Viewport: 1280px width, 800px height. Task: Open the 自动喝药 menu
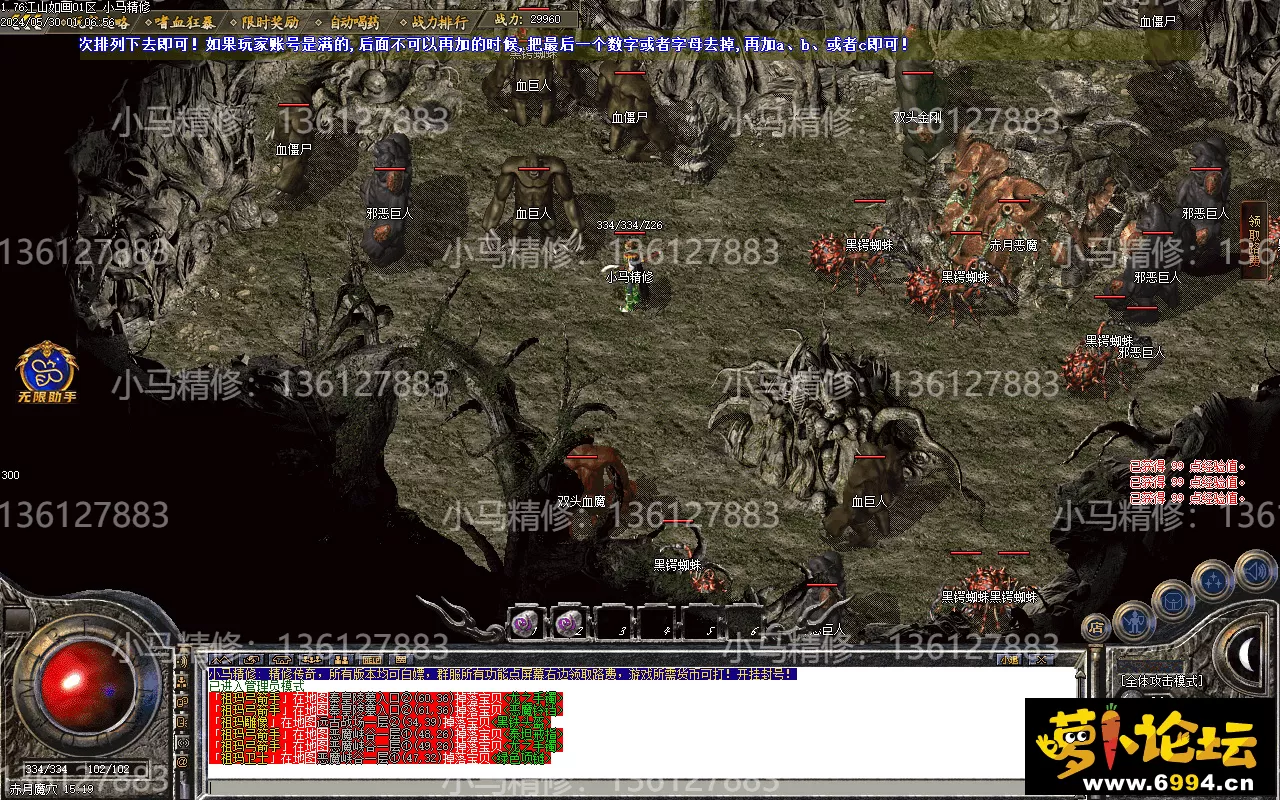pos(349,21)
